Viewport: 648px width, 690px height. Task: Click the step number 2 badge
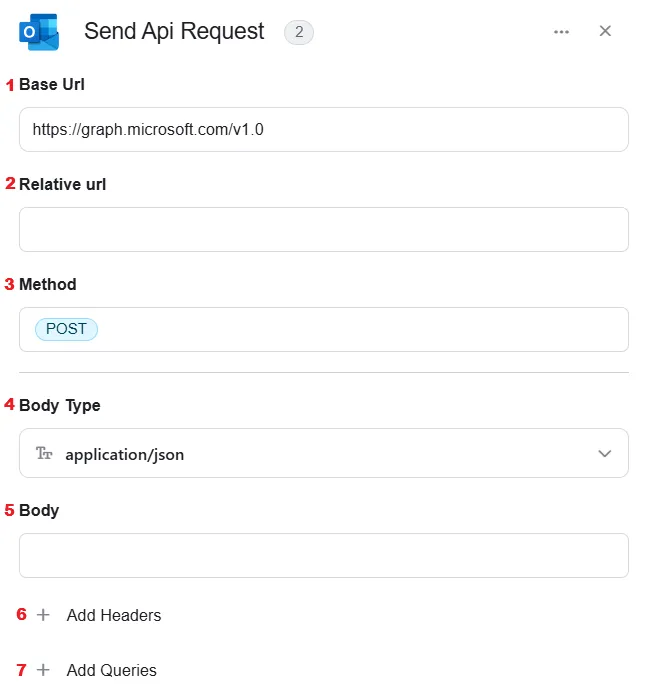pos(299,32)
